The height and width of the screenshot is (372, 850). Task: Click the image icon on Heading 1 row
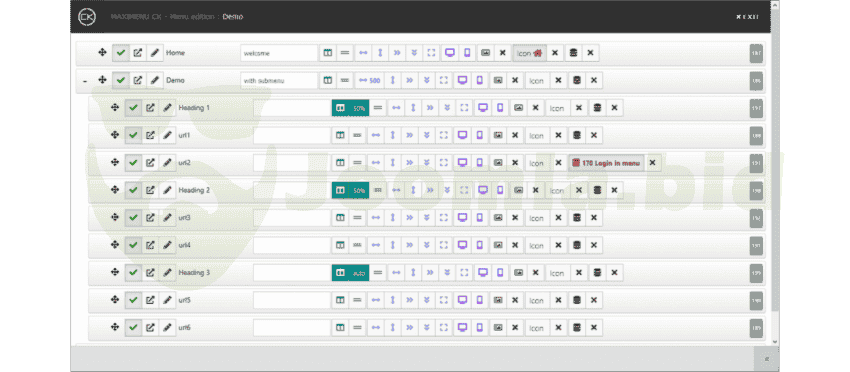[518, 107]
